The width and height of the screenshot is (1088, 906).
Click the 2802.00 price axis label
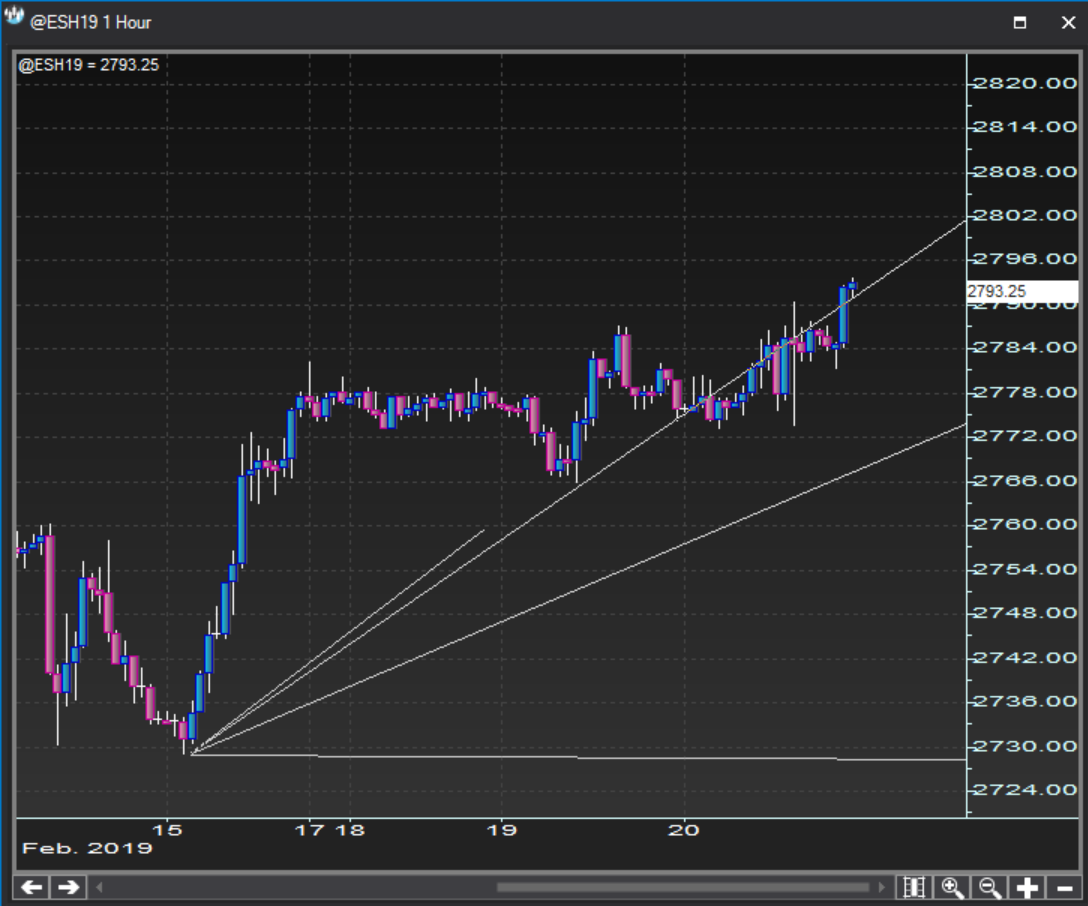click(1025, 215)
